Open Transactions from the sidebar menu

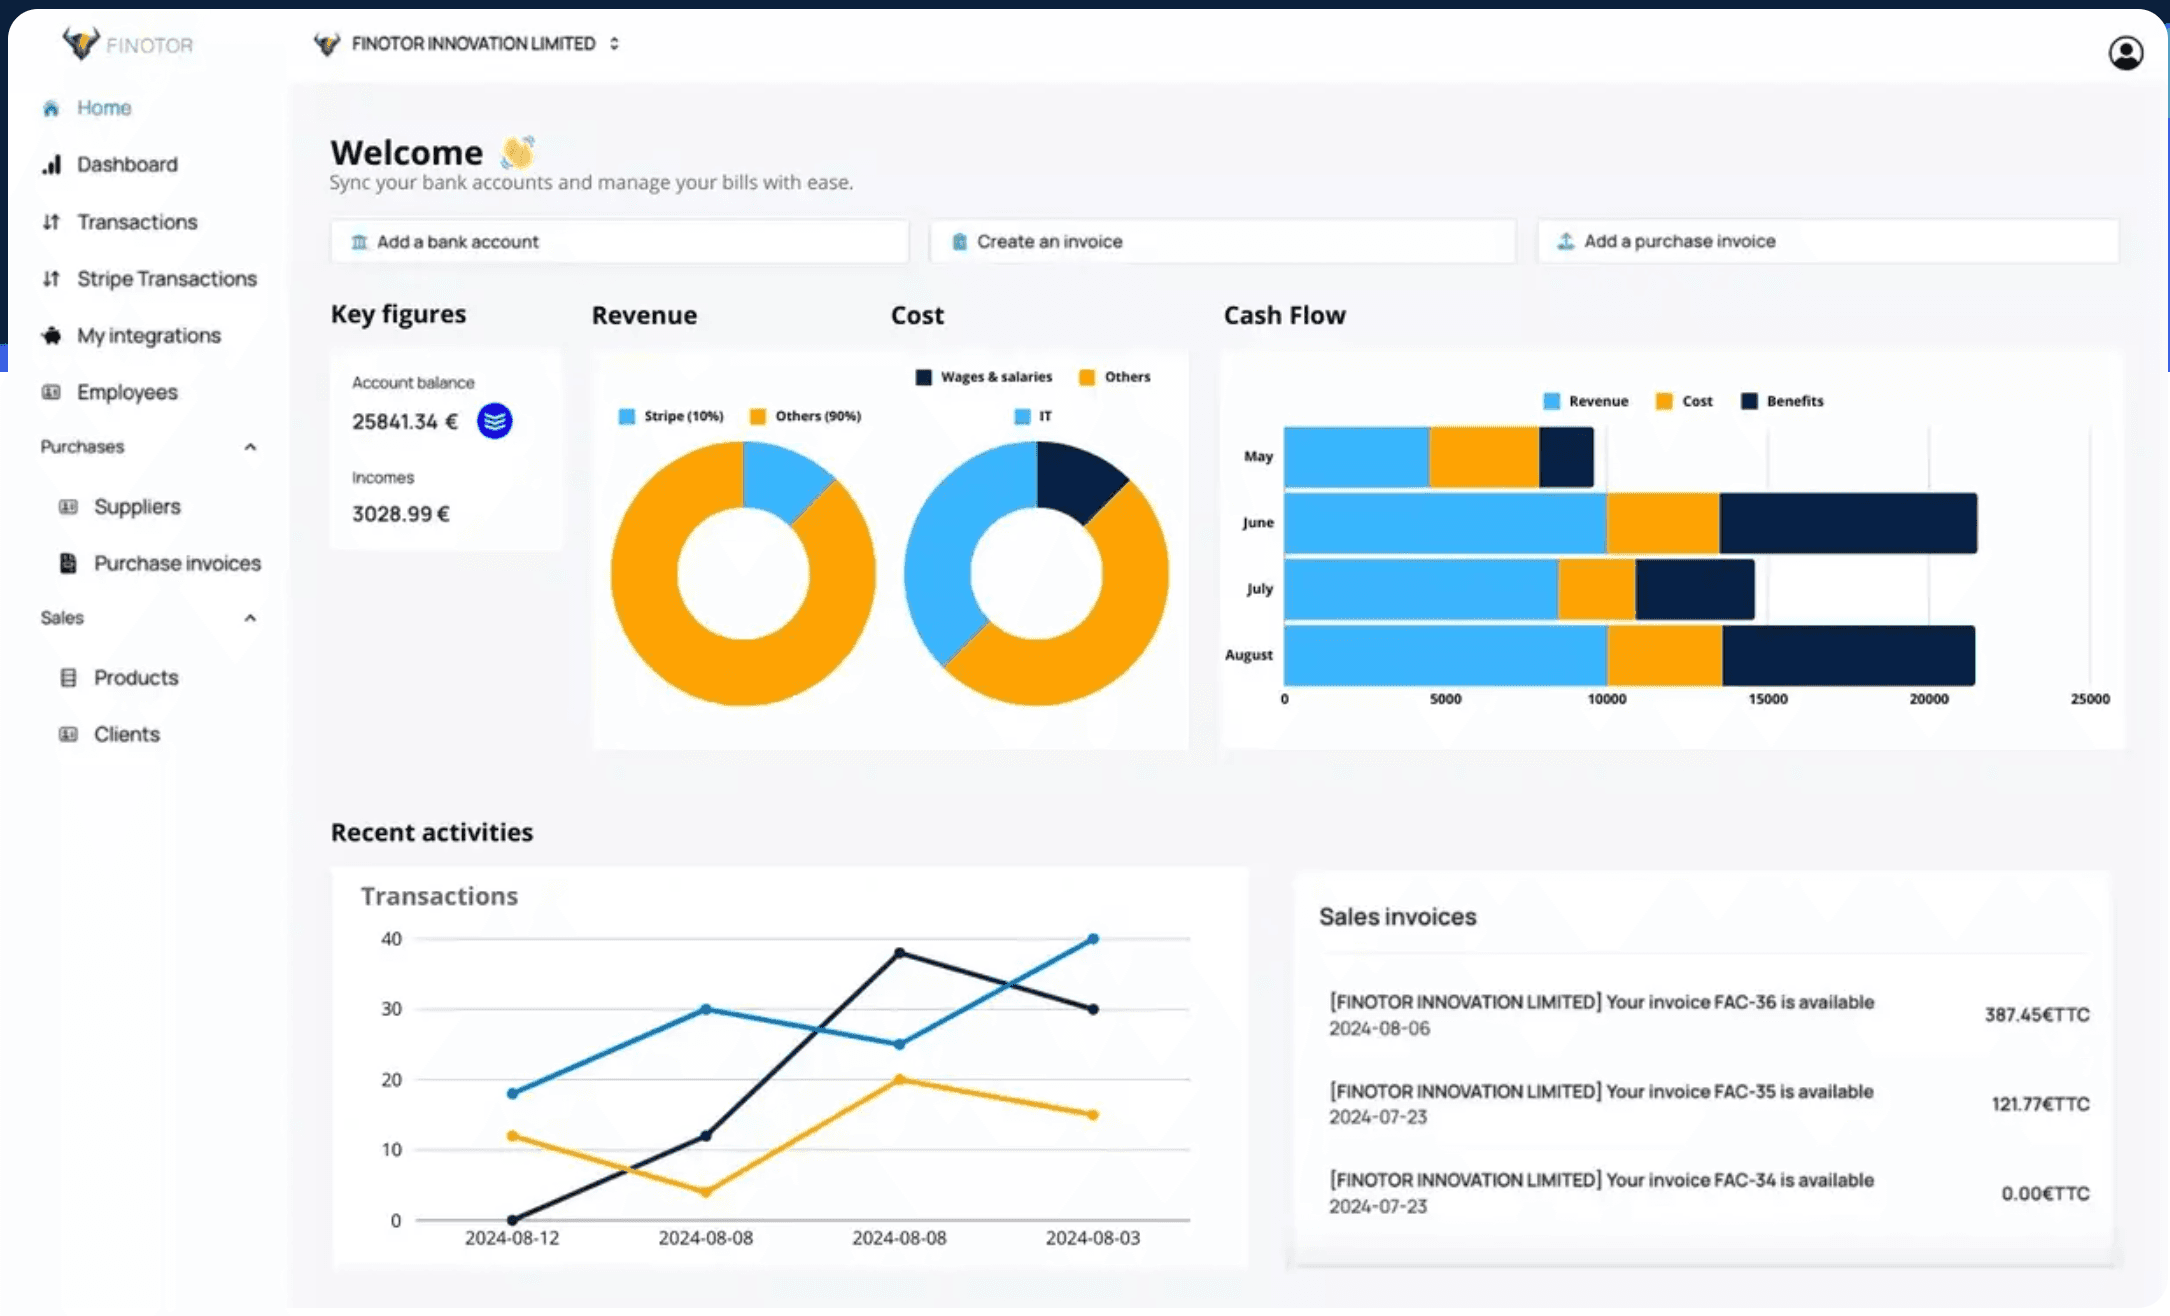(x=137, y=221)
